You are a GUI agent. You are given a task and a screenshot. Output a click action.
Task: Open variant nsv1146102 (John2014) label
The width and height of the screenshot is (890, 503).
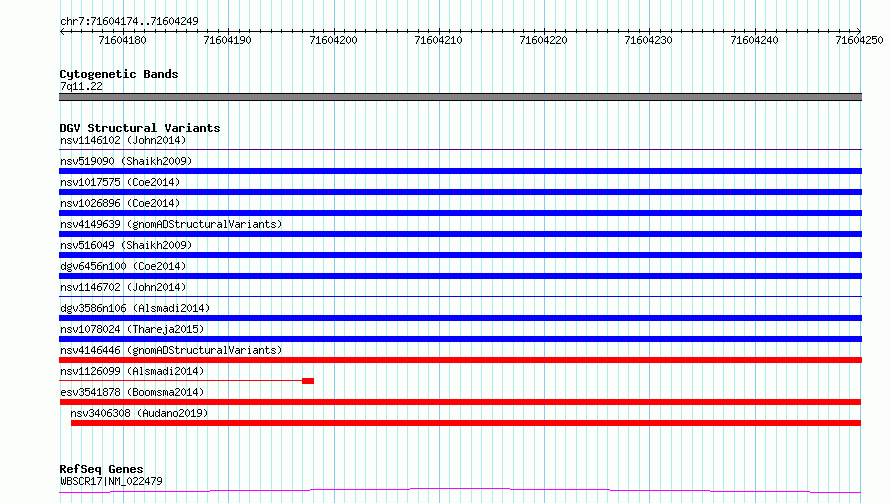(123, 140)
